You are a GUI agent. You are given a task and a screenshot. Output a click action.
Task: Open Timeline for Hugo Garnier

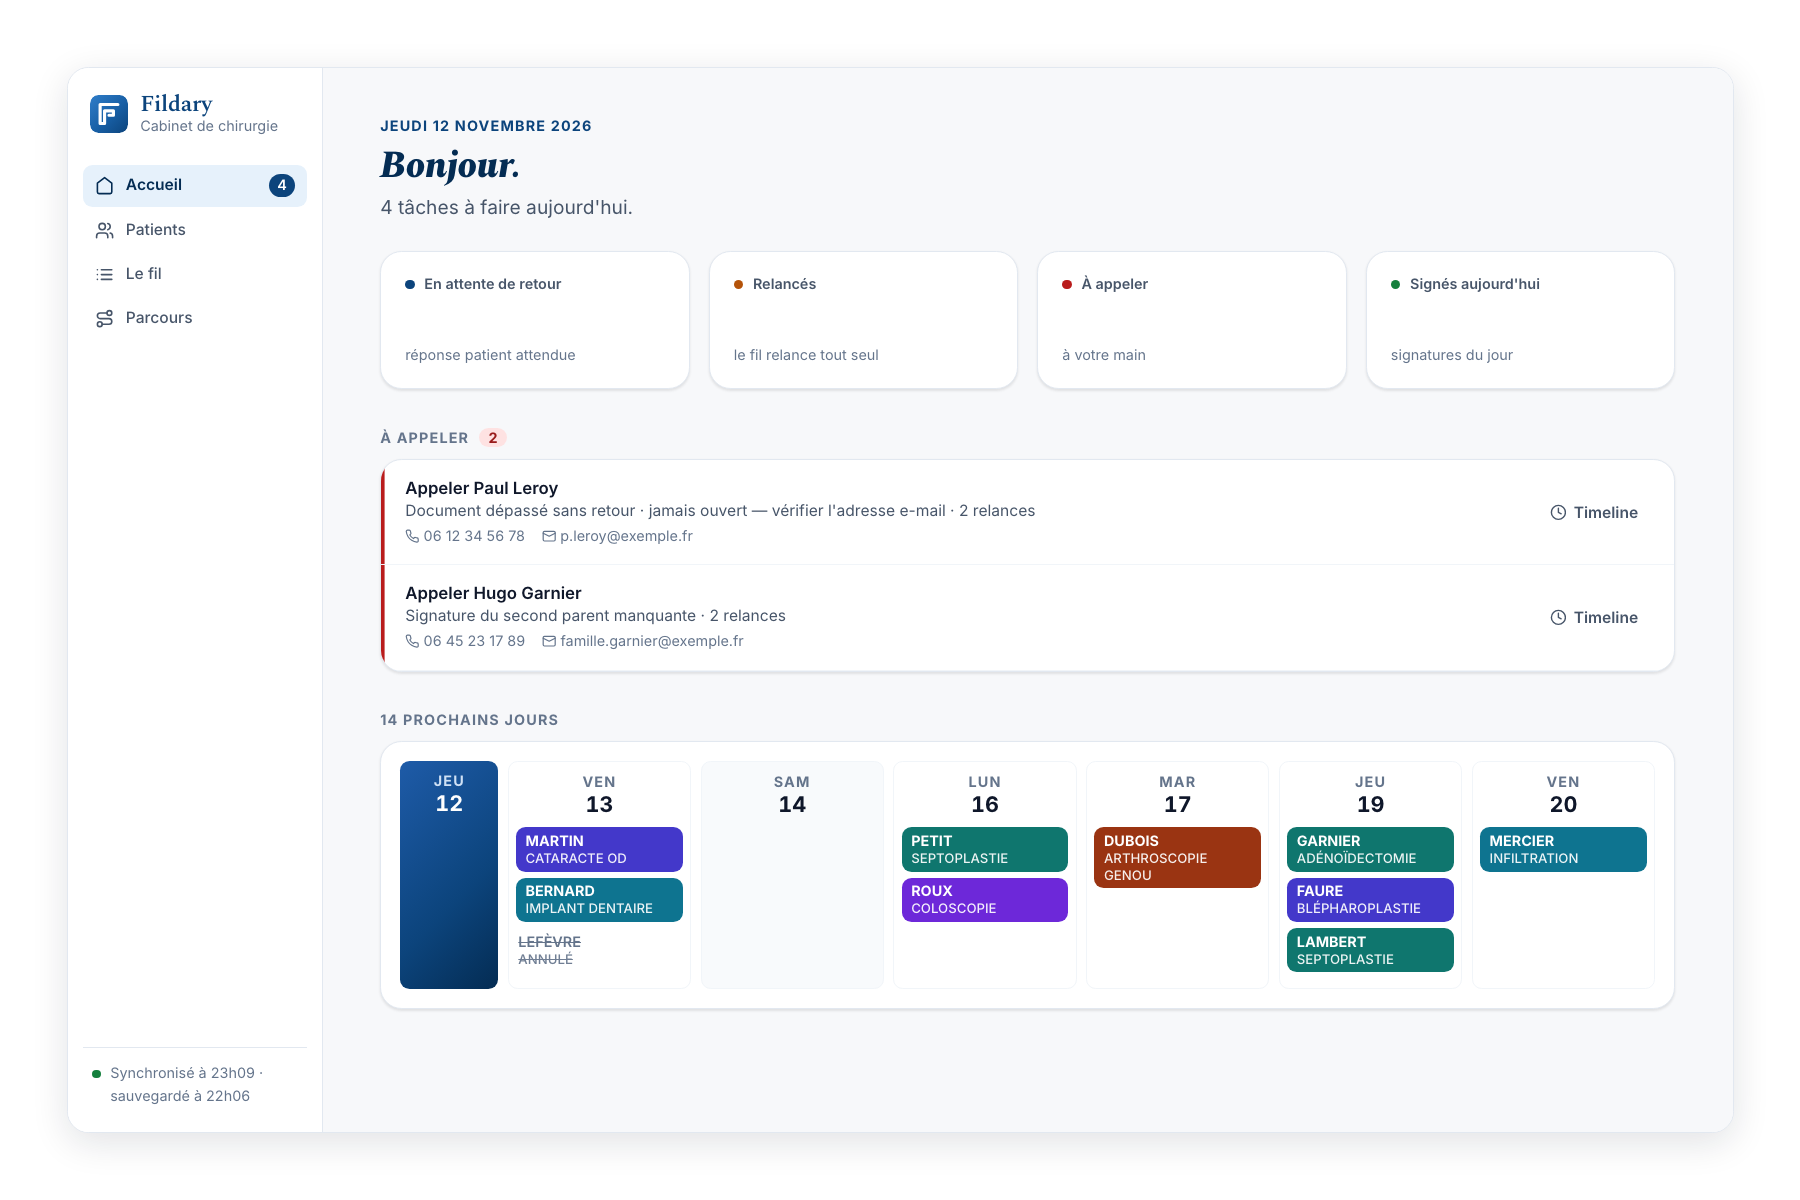point(1594,617)
